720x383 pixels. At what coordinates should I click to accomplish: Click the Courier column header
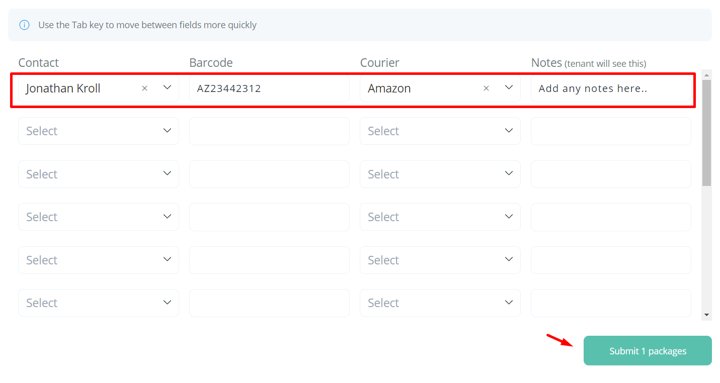click(x=380, y=62)
